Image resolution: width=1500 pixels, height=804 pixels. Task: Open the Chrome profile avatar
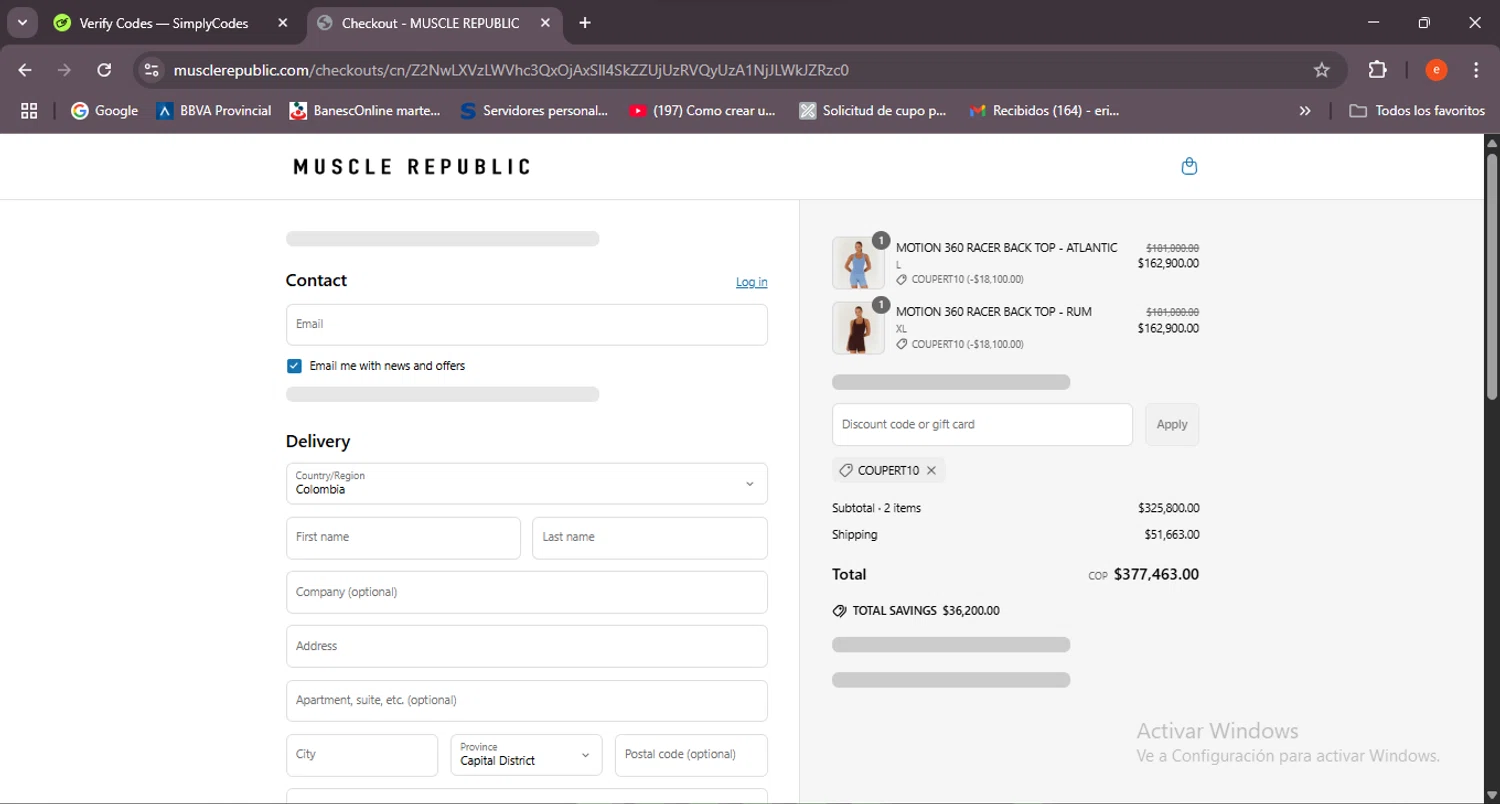(1436, 70)
